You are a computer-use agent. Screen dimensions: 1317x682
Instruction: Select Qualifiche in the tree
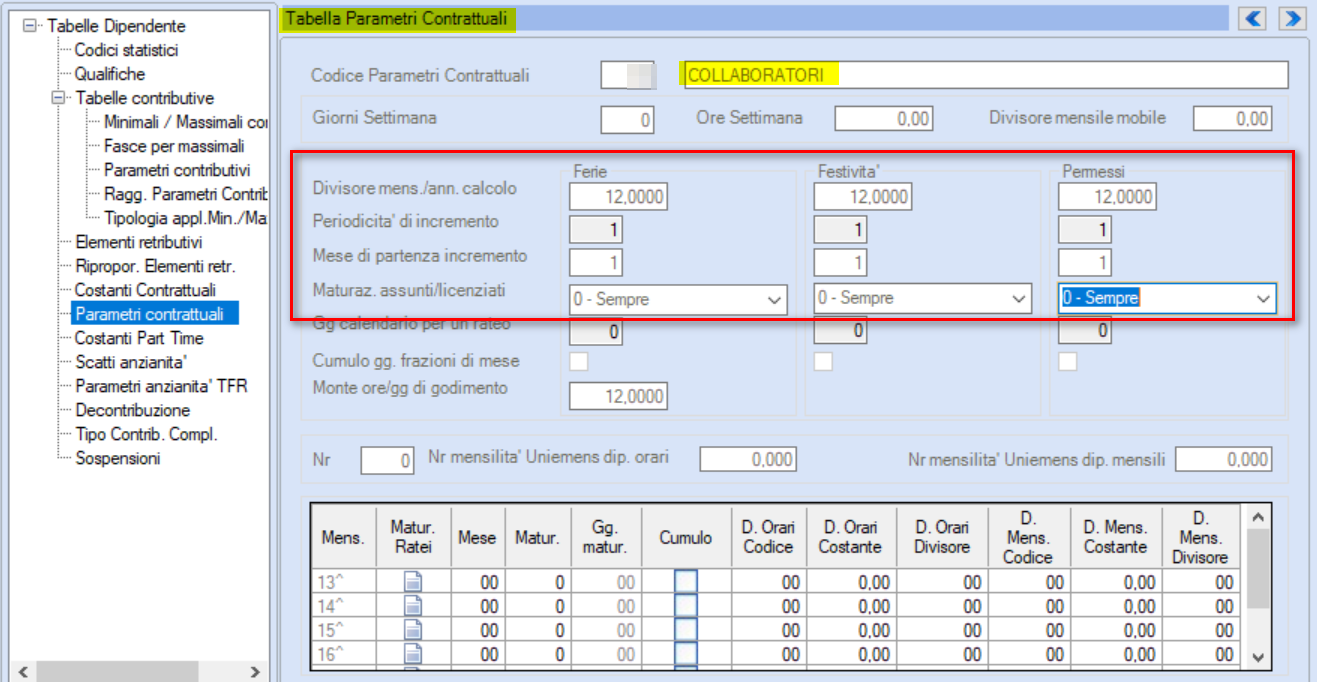pos(110,74)
